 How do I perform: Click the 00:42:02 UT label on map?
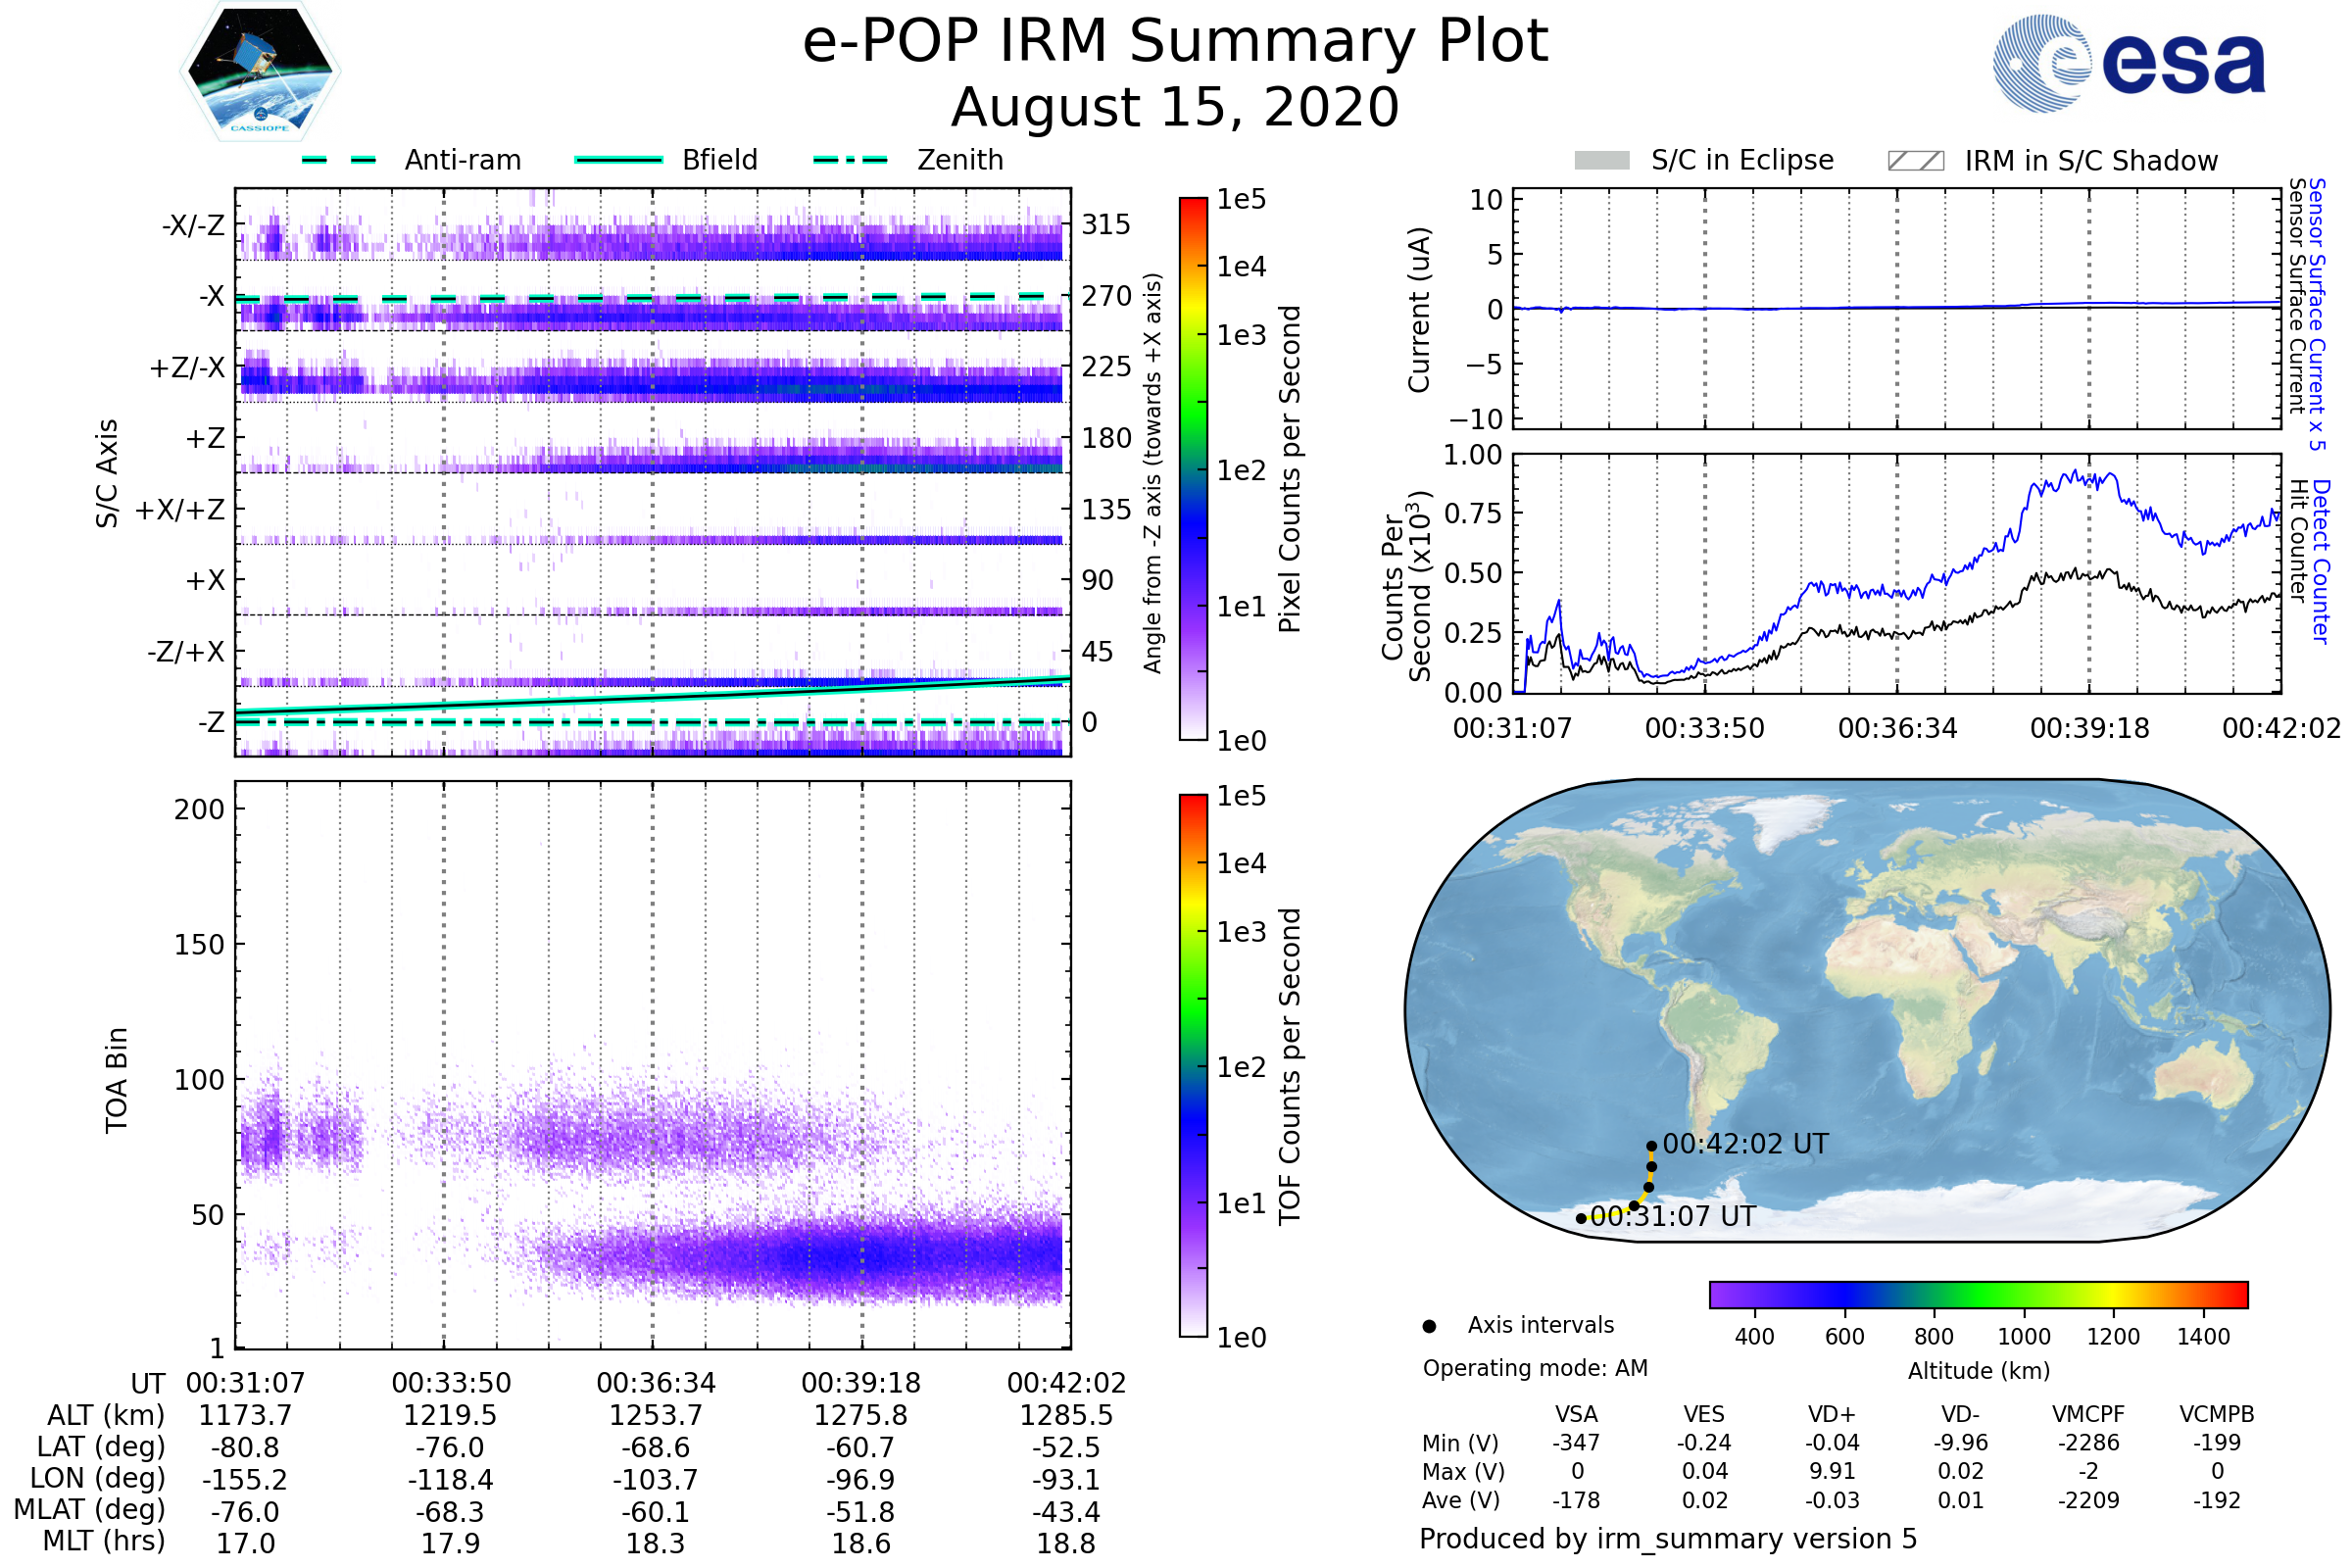(x=1746, y=1144)
